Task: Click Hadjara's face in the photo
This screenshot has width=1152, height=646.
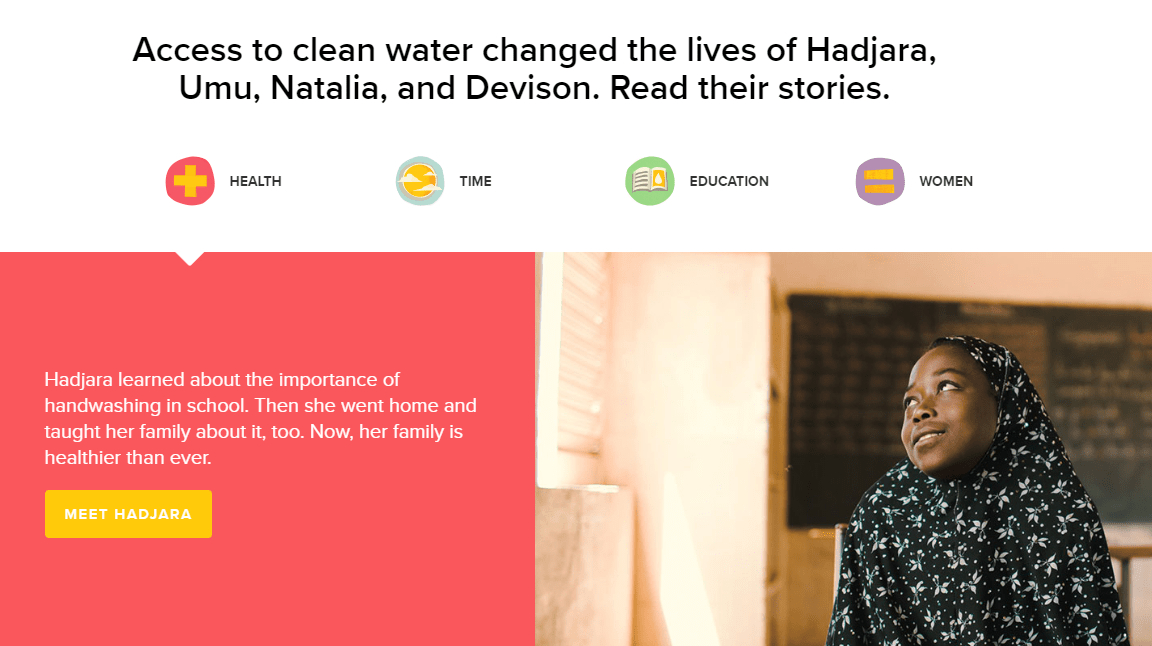Action: point(948,412)
